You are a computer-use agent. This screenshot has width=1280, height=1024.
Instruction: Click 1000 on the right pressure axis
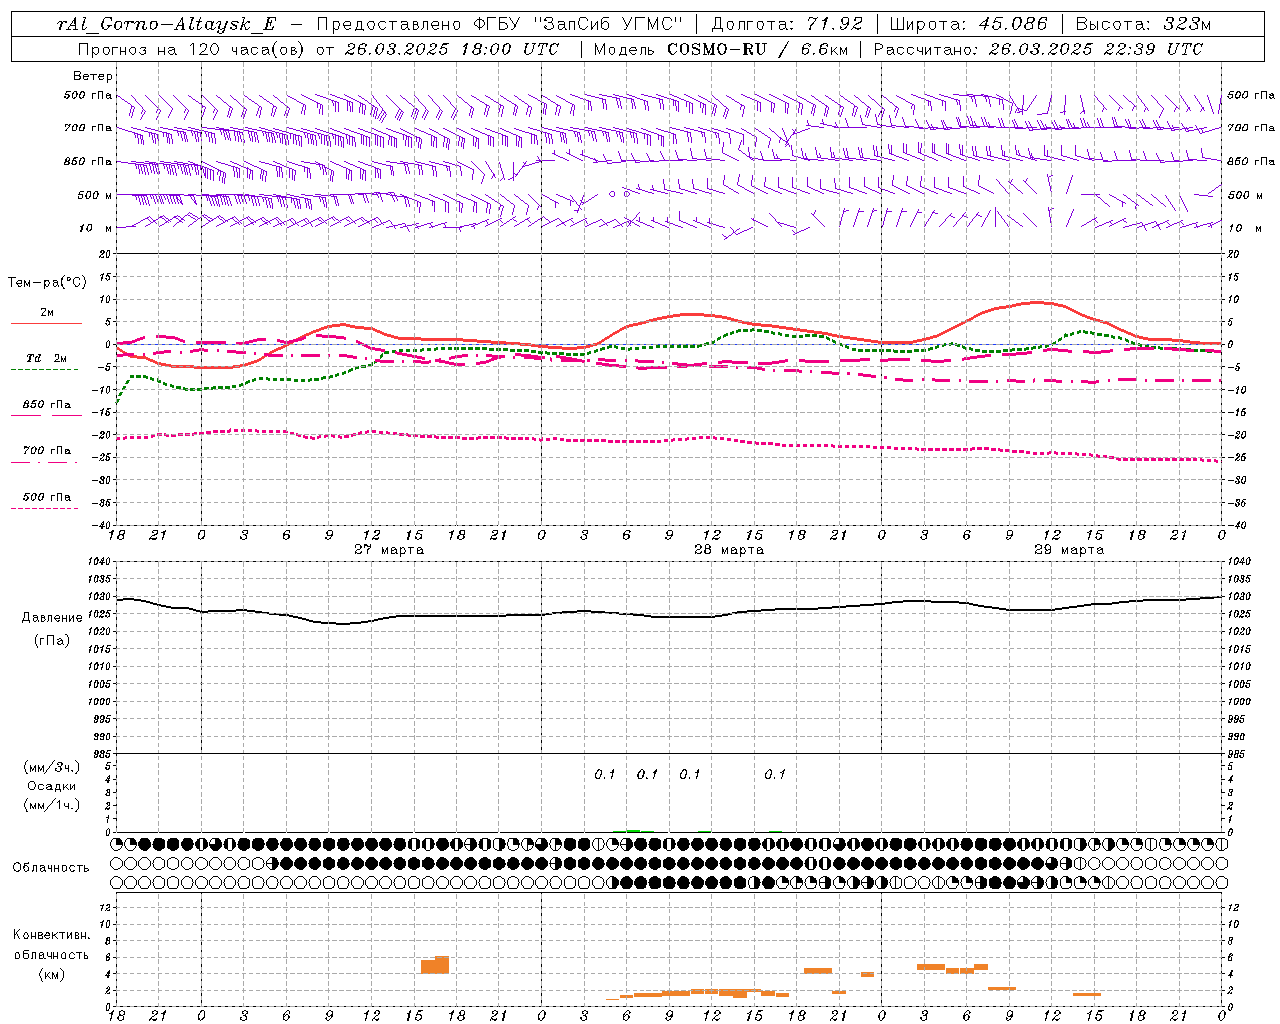[1239, 702]
